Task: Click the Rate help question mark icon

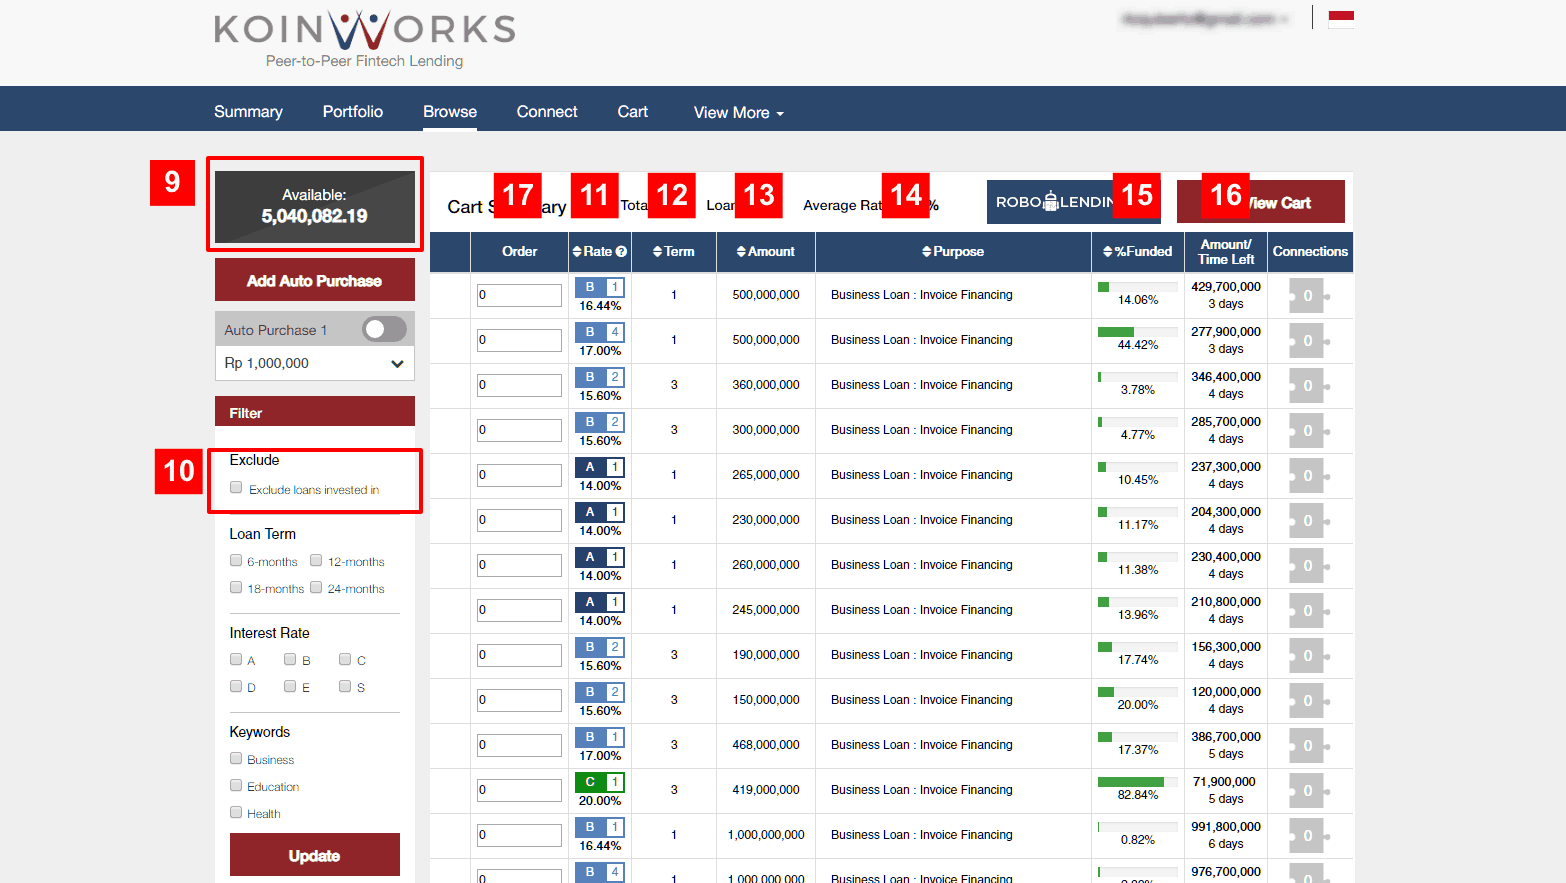Action: (621, 252)
